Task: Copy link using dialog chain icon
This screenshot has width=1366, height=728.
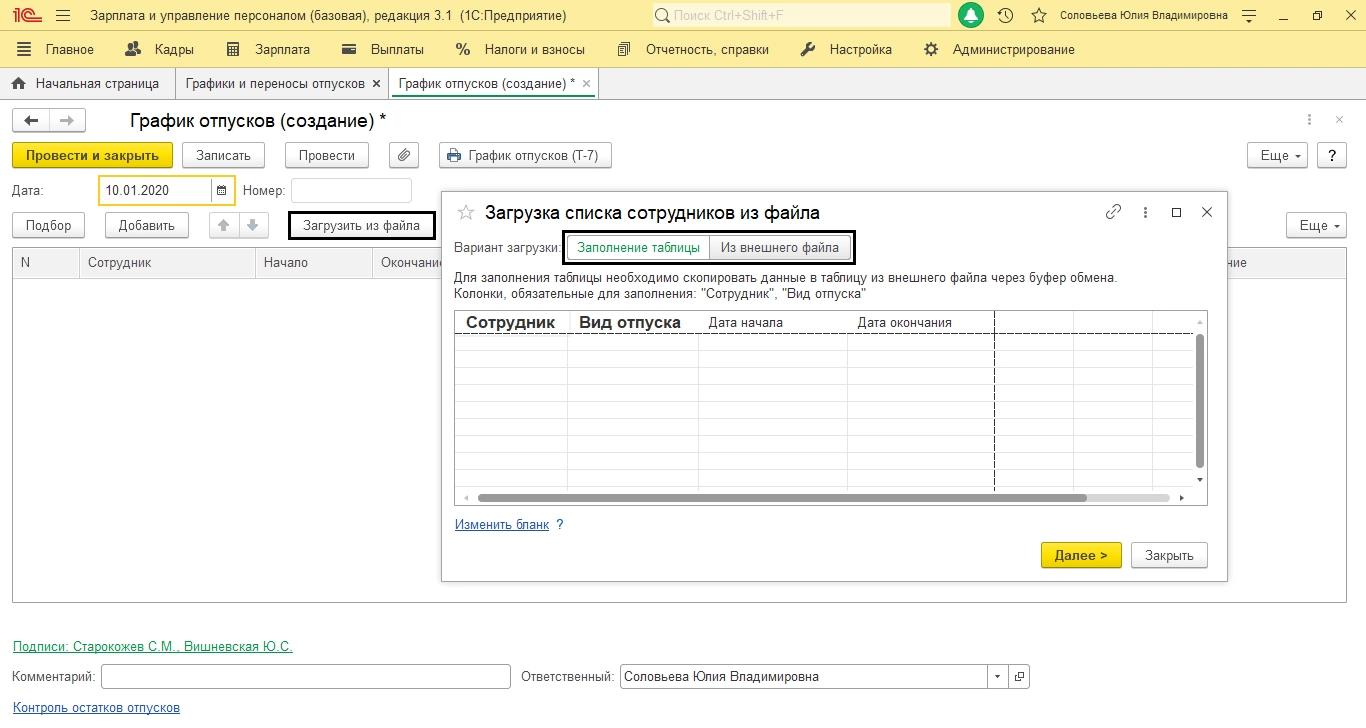Action: coord(1113,212)
